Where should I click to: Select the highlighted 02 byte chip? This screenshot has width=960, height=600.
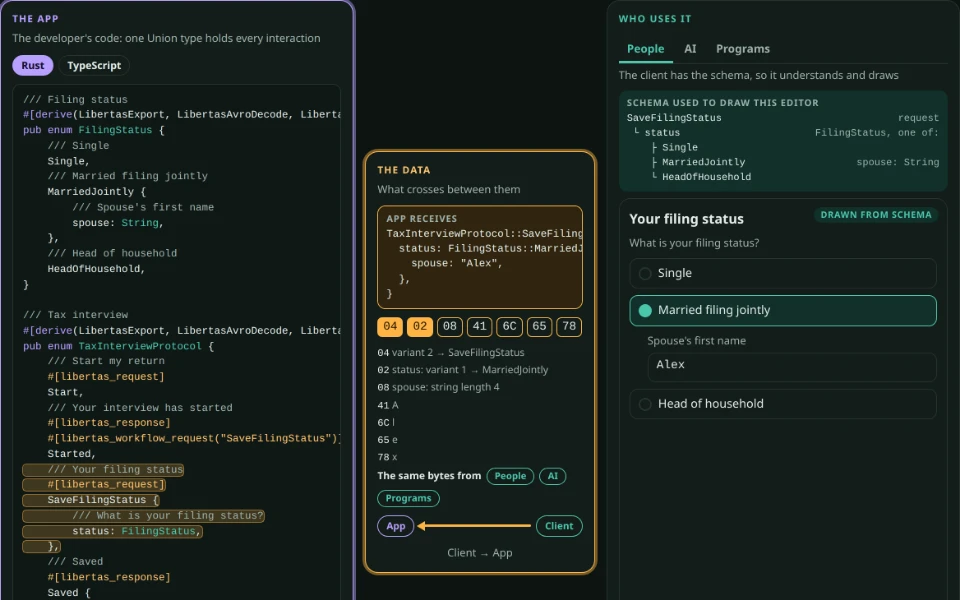tap(420, 326)
